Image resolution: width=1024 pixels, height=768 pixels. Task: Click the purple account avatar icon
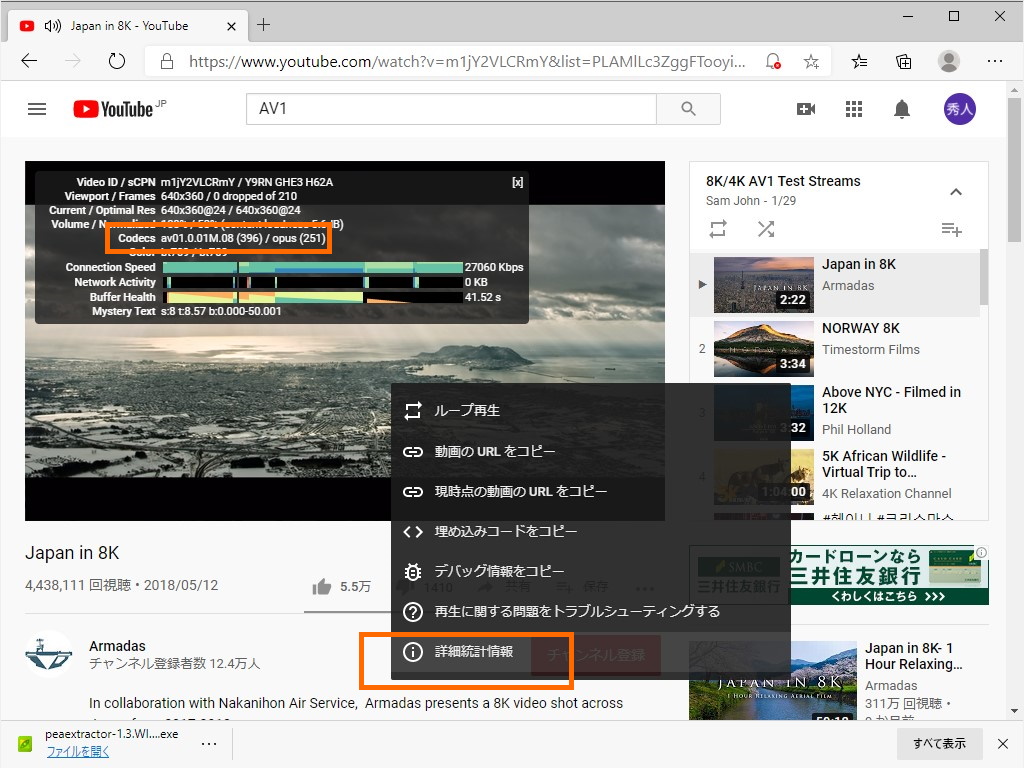coord(959,109)
